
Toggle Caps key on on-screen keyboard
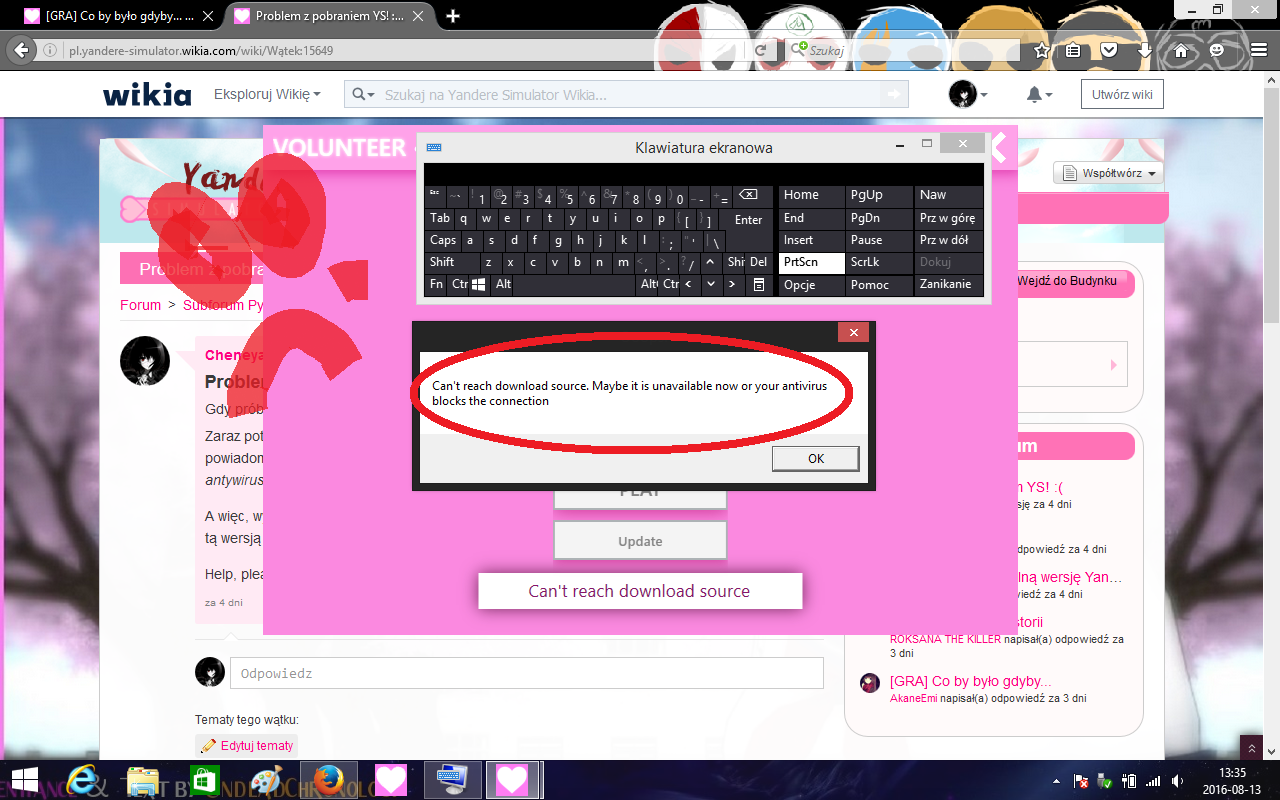click(x=443, y=240)
